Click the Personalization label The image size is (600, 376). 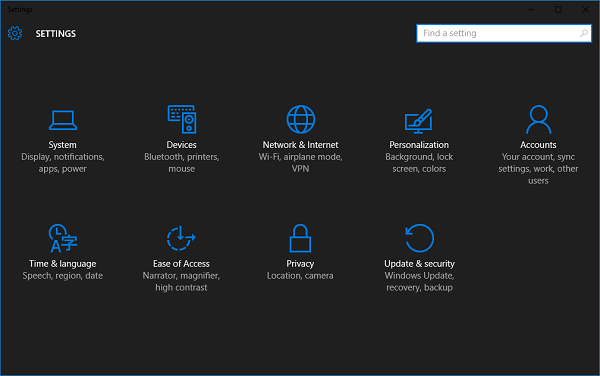pos(419,145)
